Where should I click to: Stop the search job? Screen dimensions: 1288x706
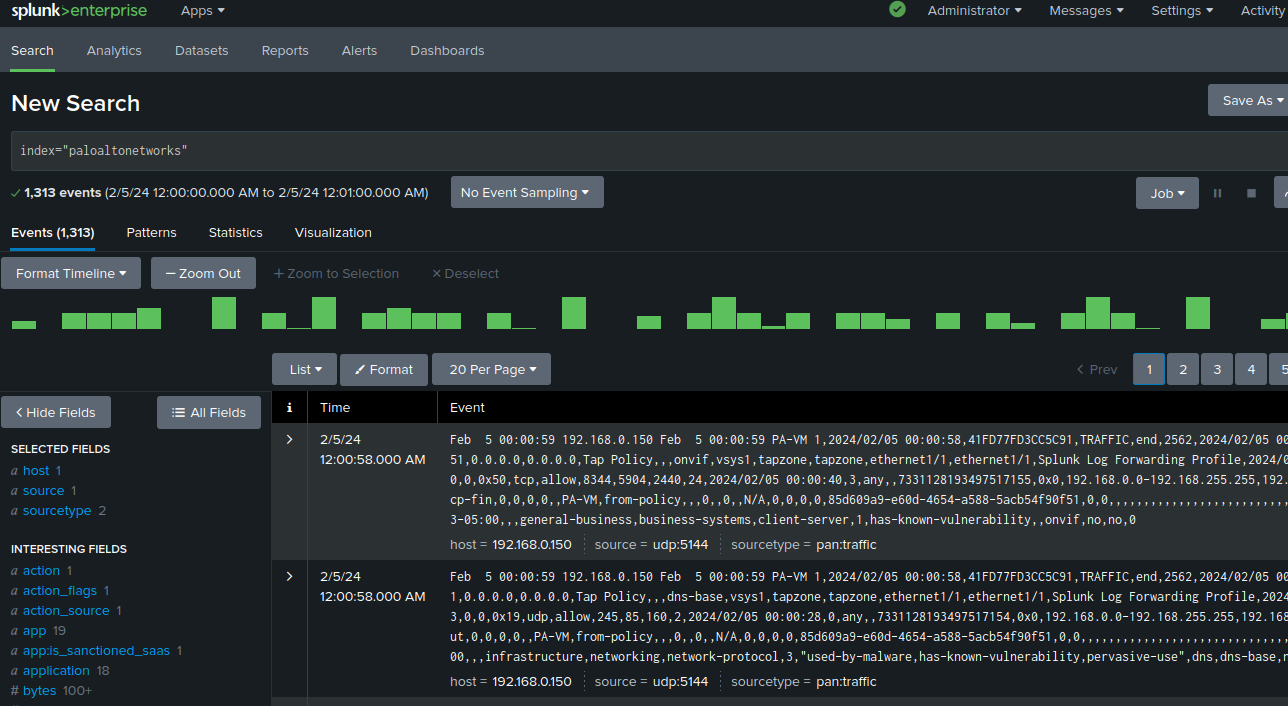(1250, 192)
